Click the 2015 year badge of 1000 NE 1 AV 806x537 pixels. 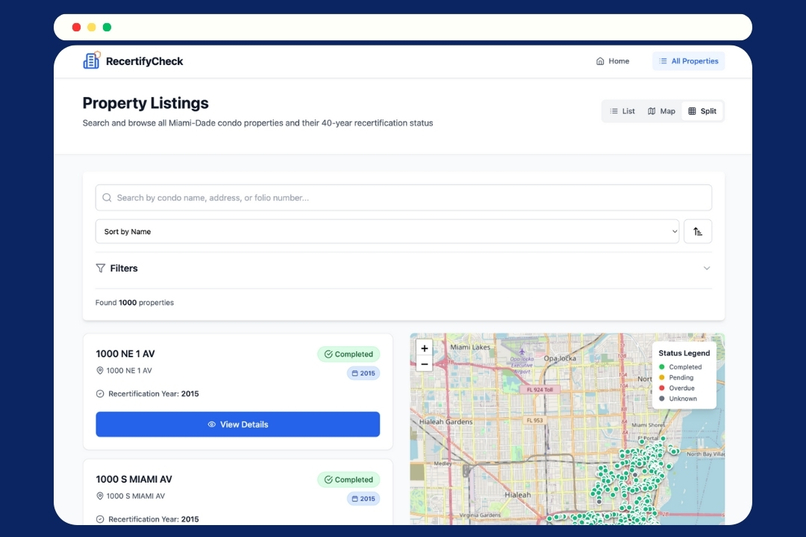(x=363, y=373)
